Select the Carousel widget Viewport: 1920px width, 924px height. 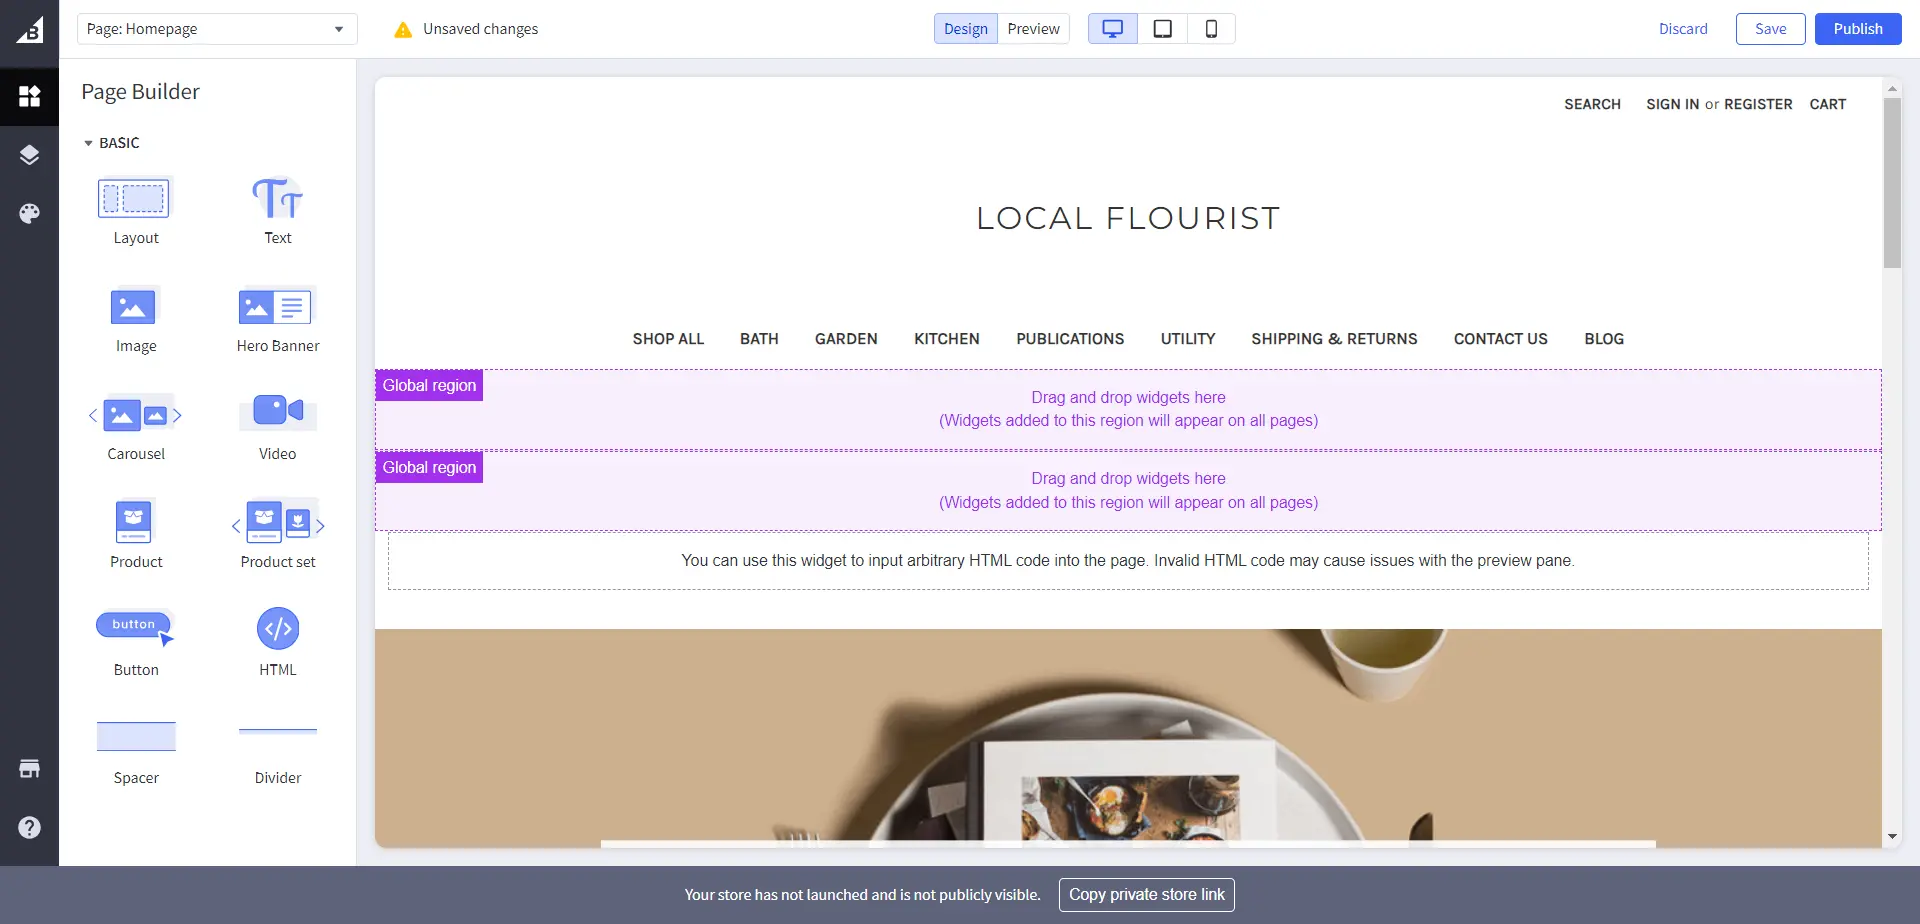pos(135,426)
